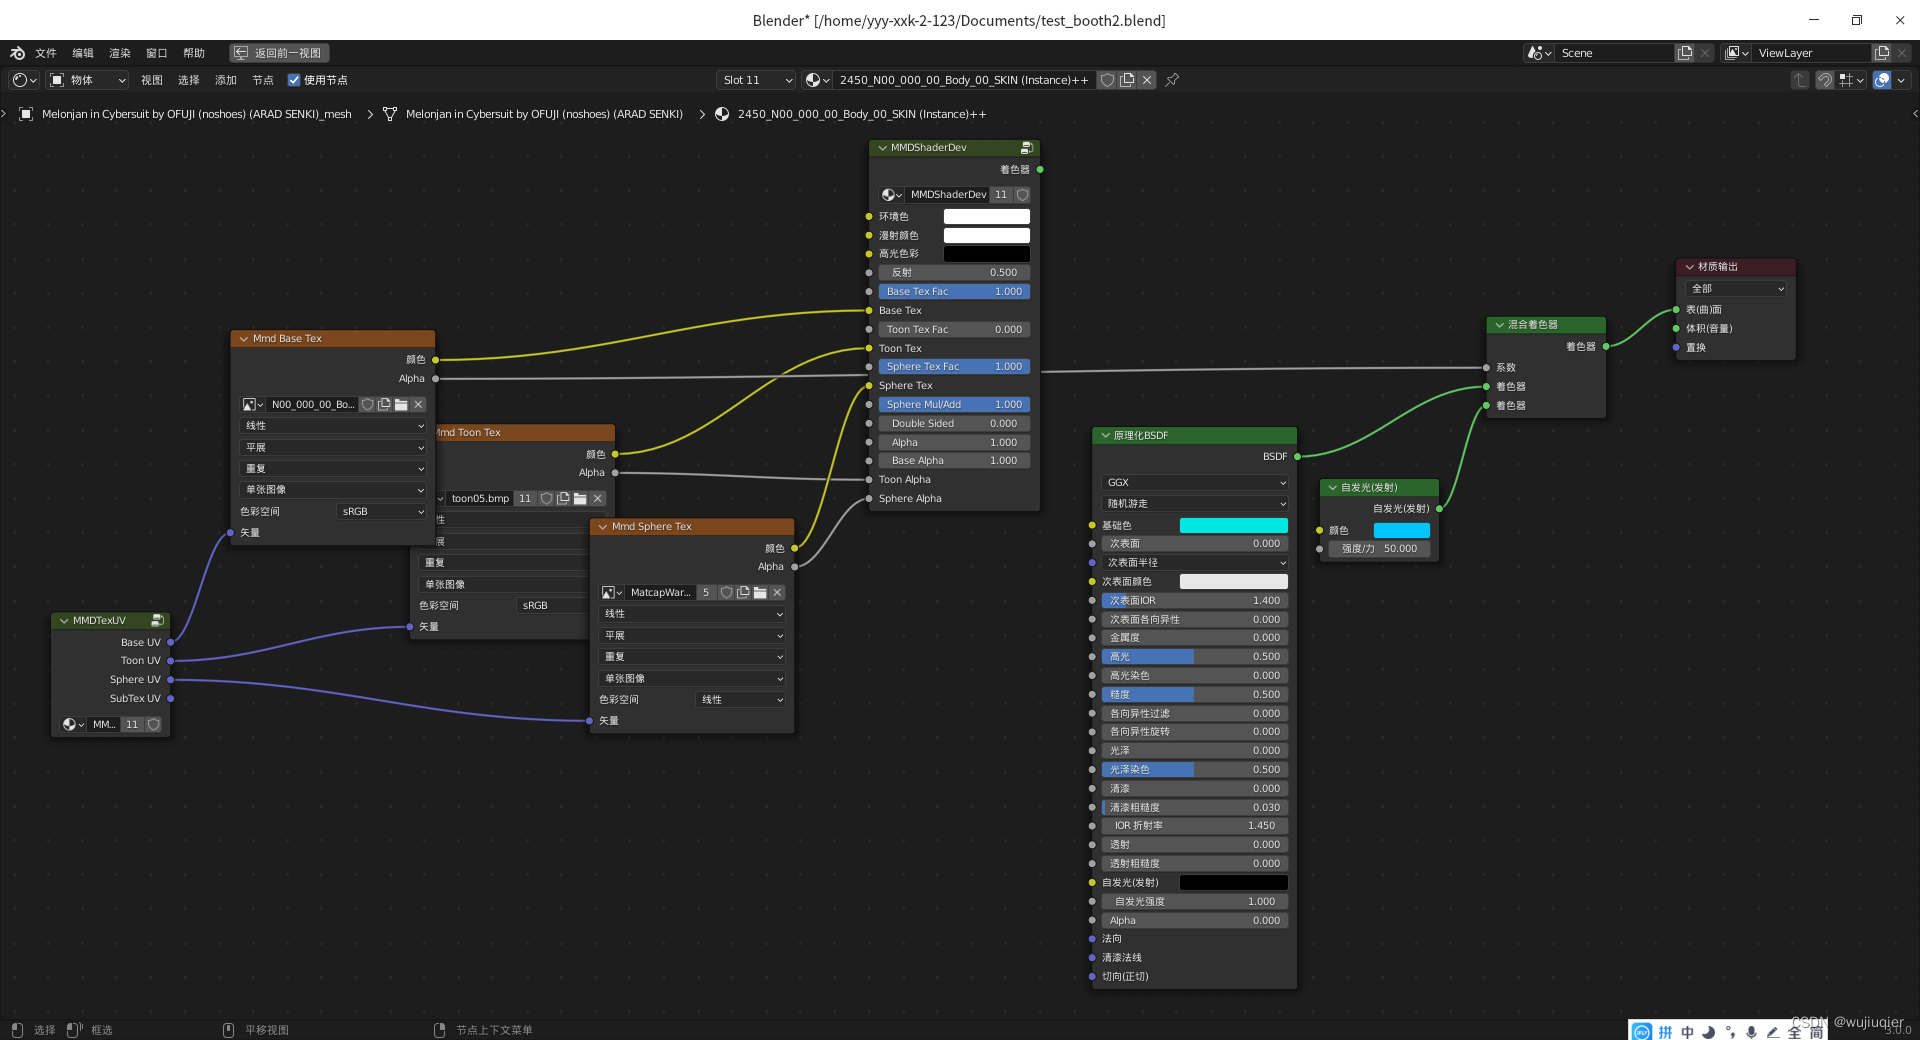The width and height of the screenshot is (1920, 1040).
Task: Click the 高光 0.500 slider
Action: pyautogui.click(x=1195, y=657)
